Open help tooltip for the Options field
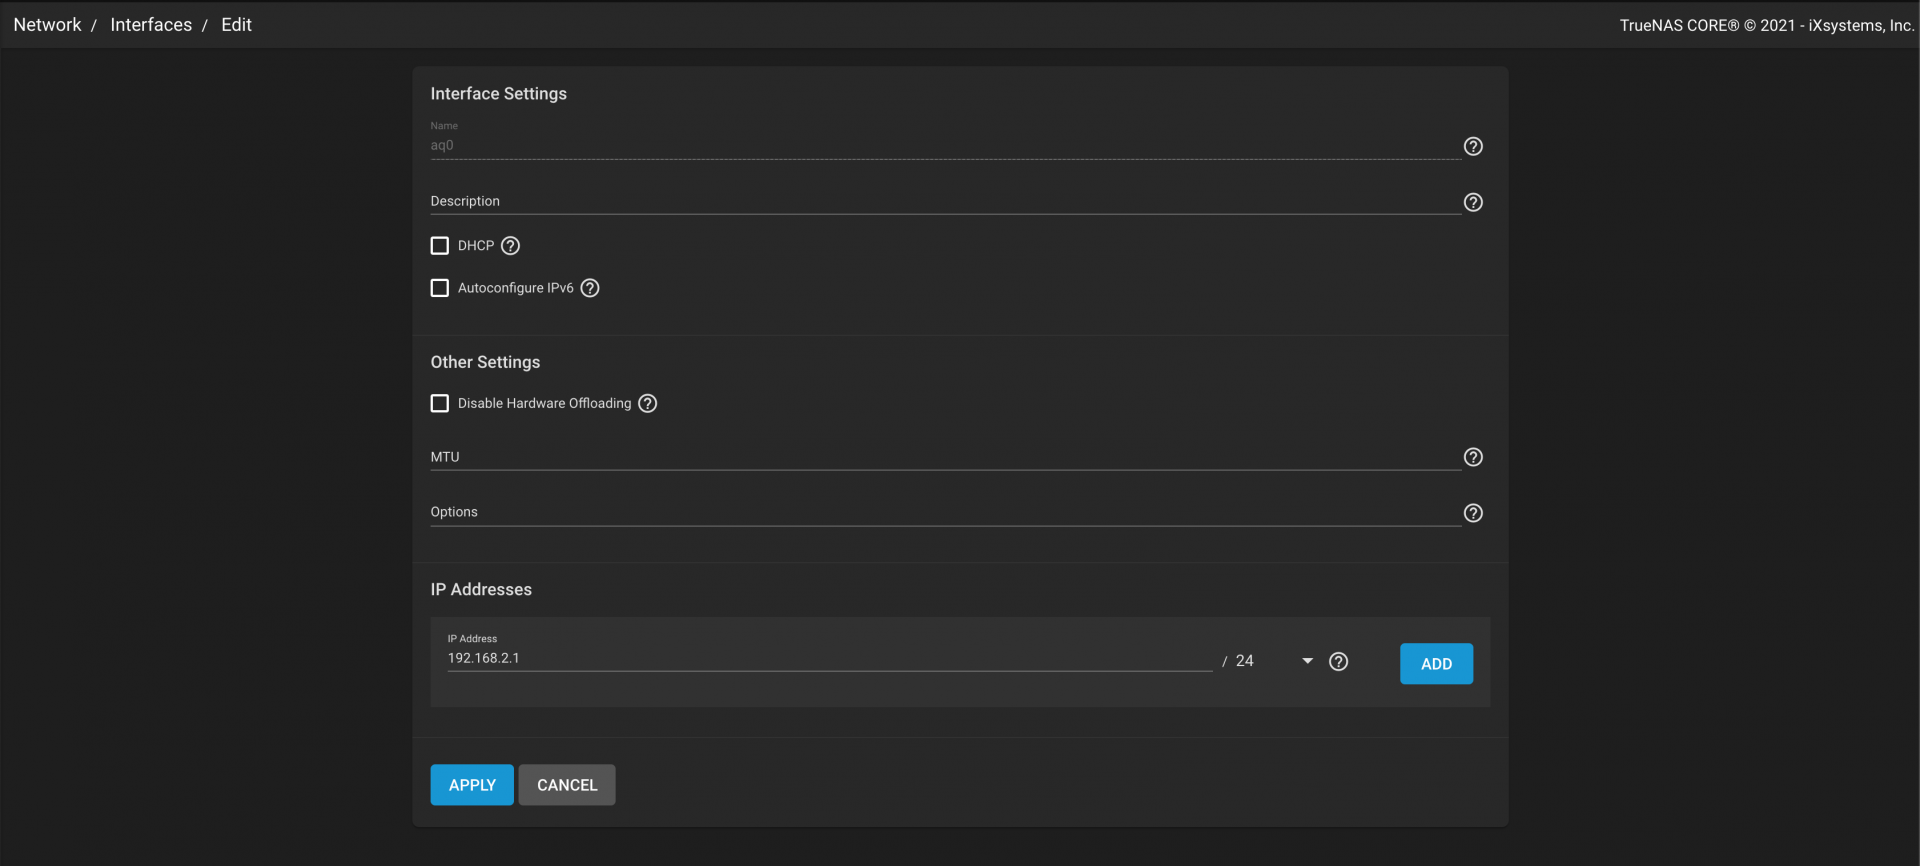 1473,513
